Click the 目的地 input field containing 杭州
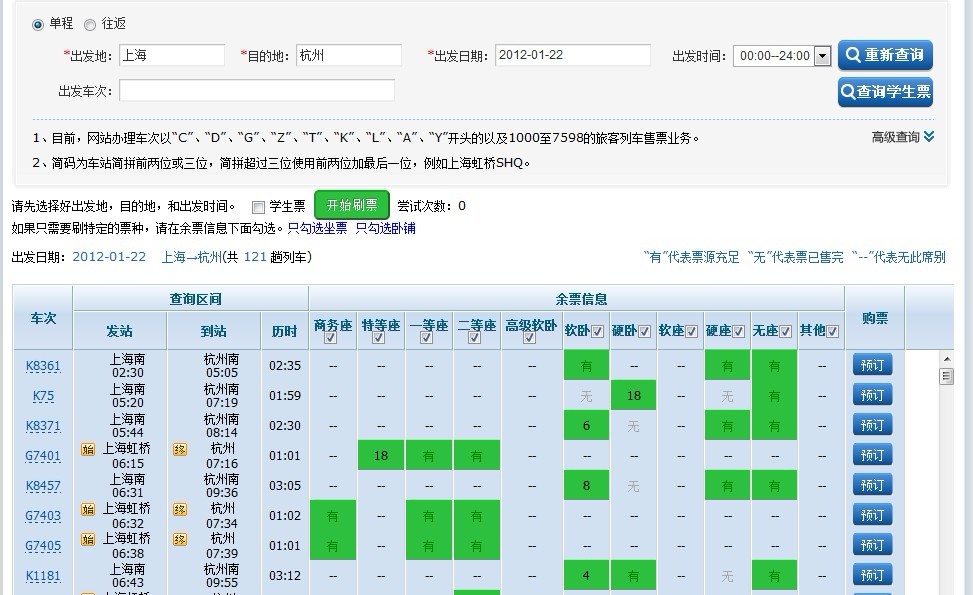This screenshot has height=595, width=973. (x=349, y=55)
